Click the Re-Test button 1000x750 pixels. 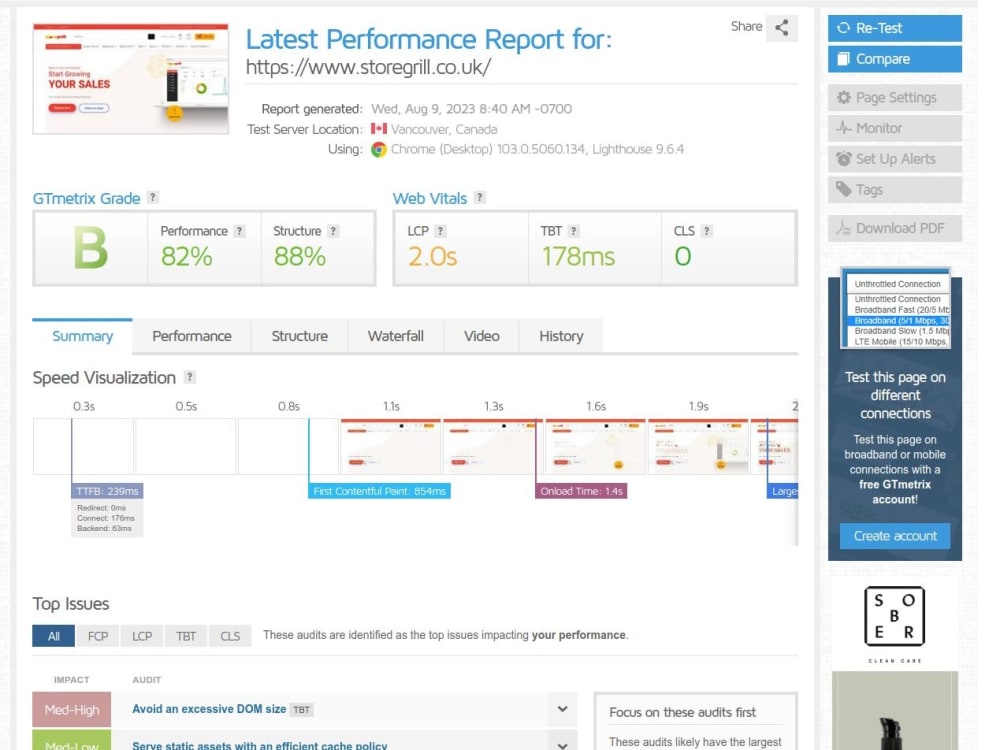click(x=894, y=28)
